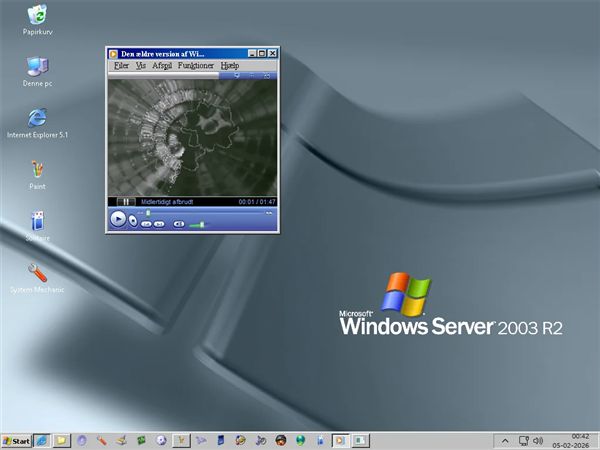Skip to the next track

click(159, 224)
